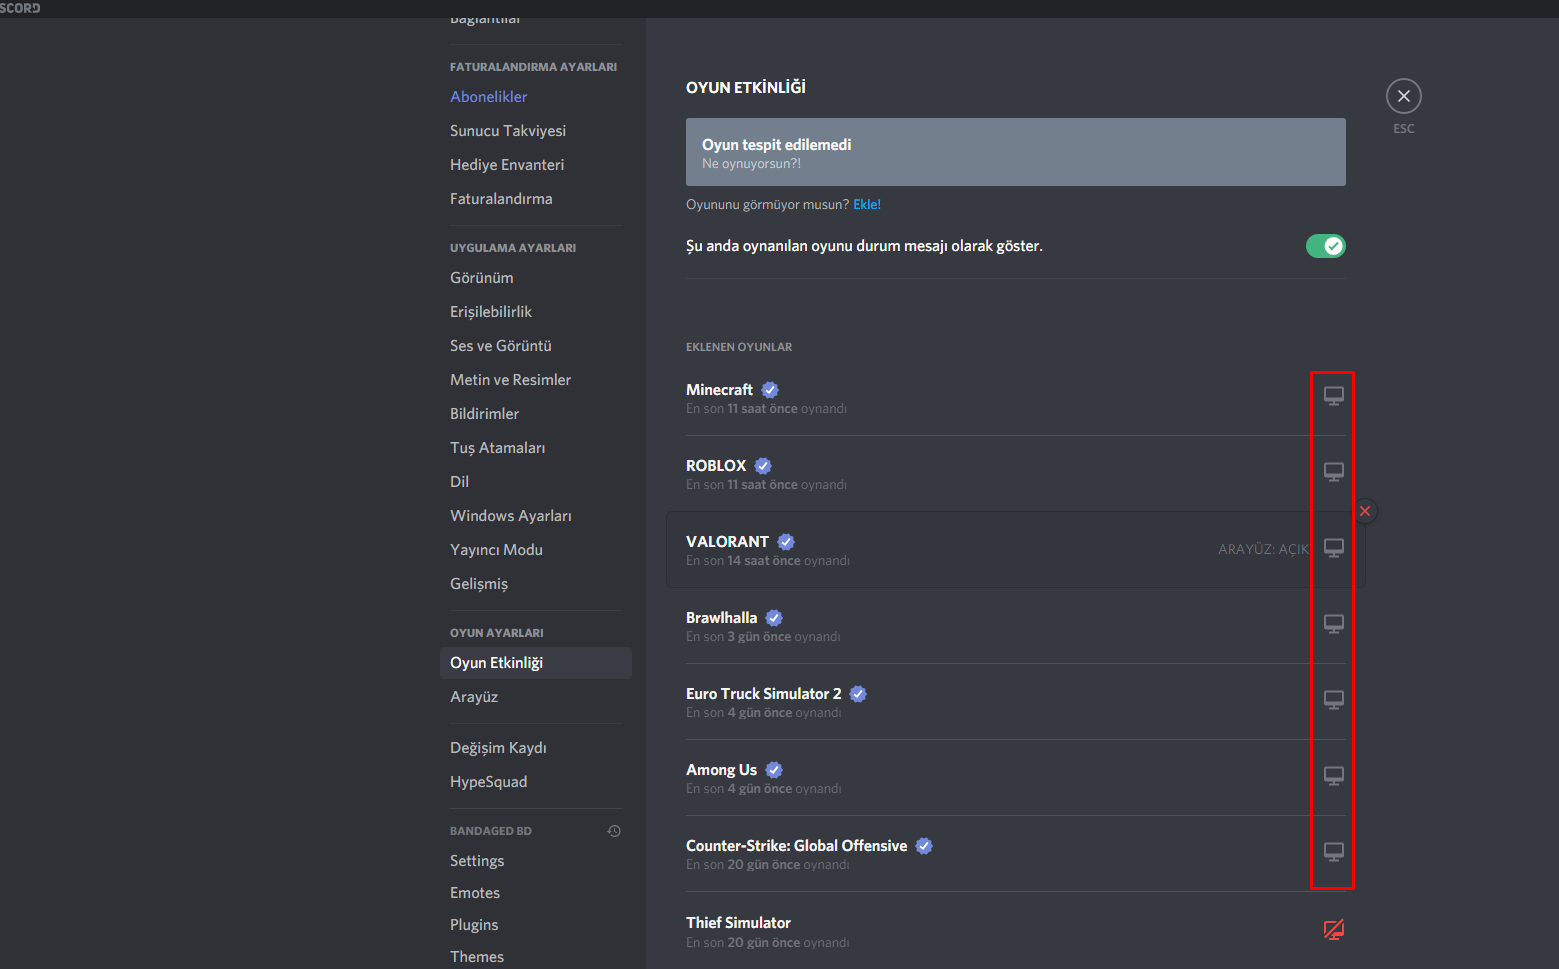The height and width of the screenshot is (969, 1559).
Task: Toggle overlay for Counter-Strike: Global Offensive
Action: (x=1333, y=852)
